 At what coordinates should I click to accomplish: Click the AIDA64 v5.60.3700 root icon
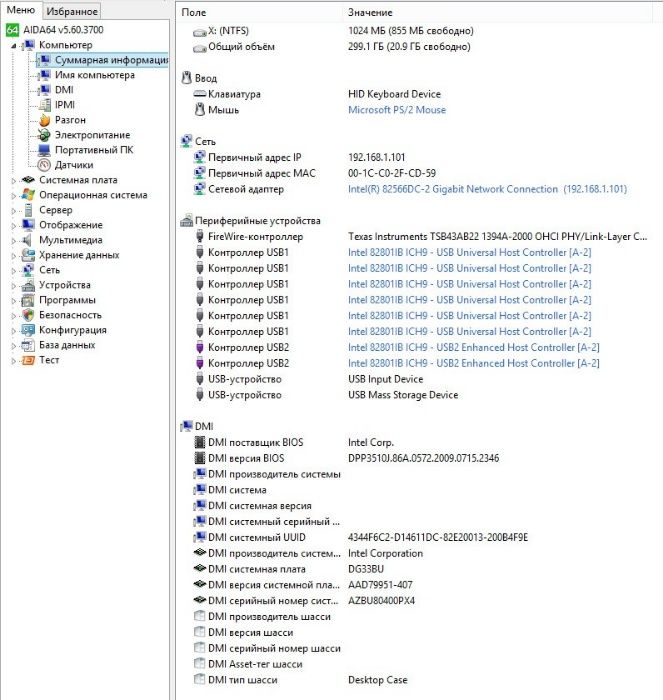coord(12,30)
